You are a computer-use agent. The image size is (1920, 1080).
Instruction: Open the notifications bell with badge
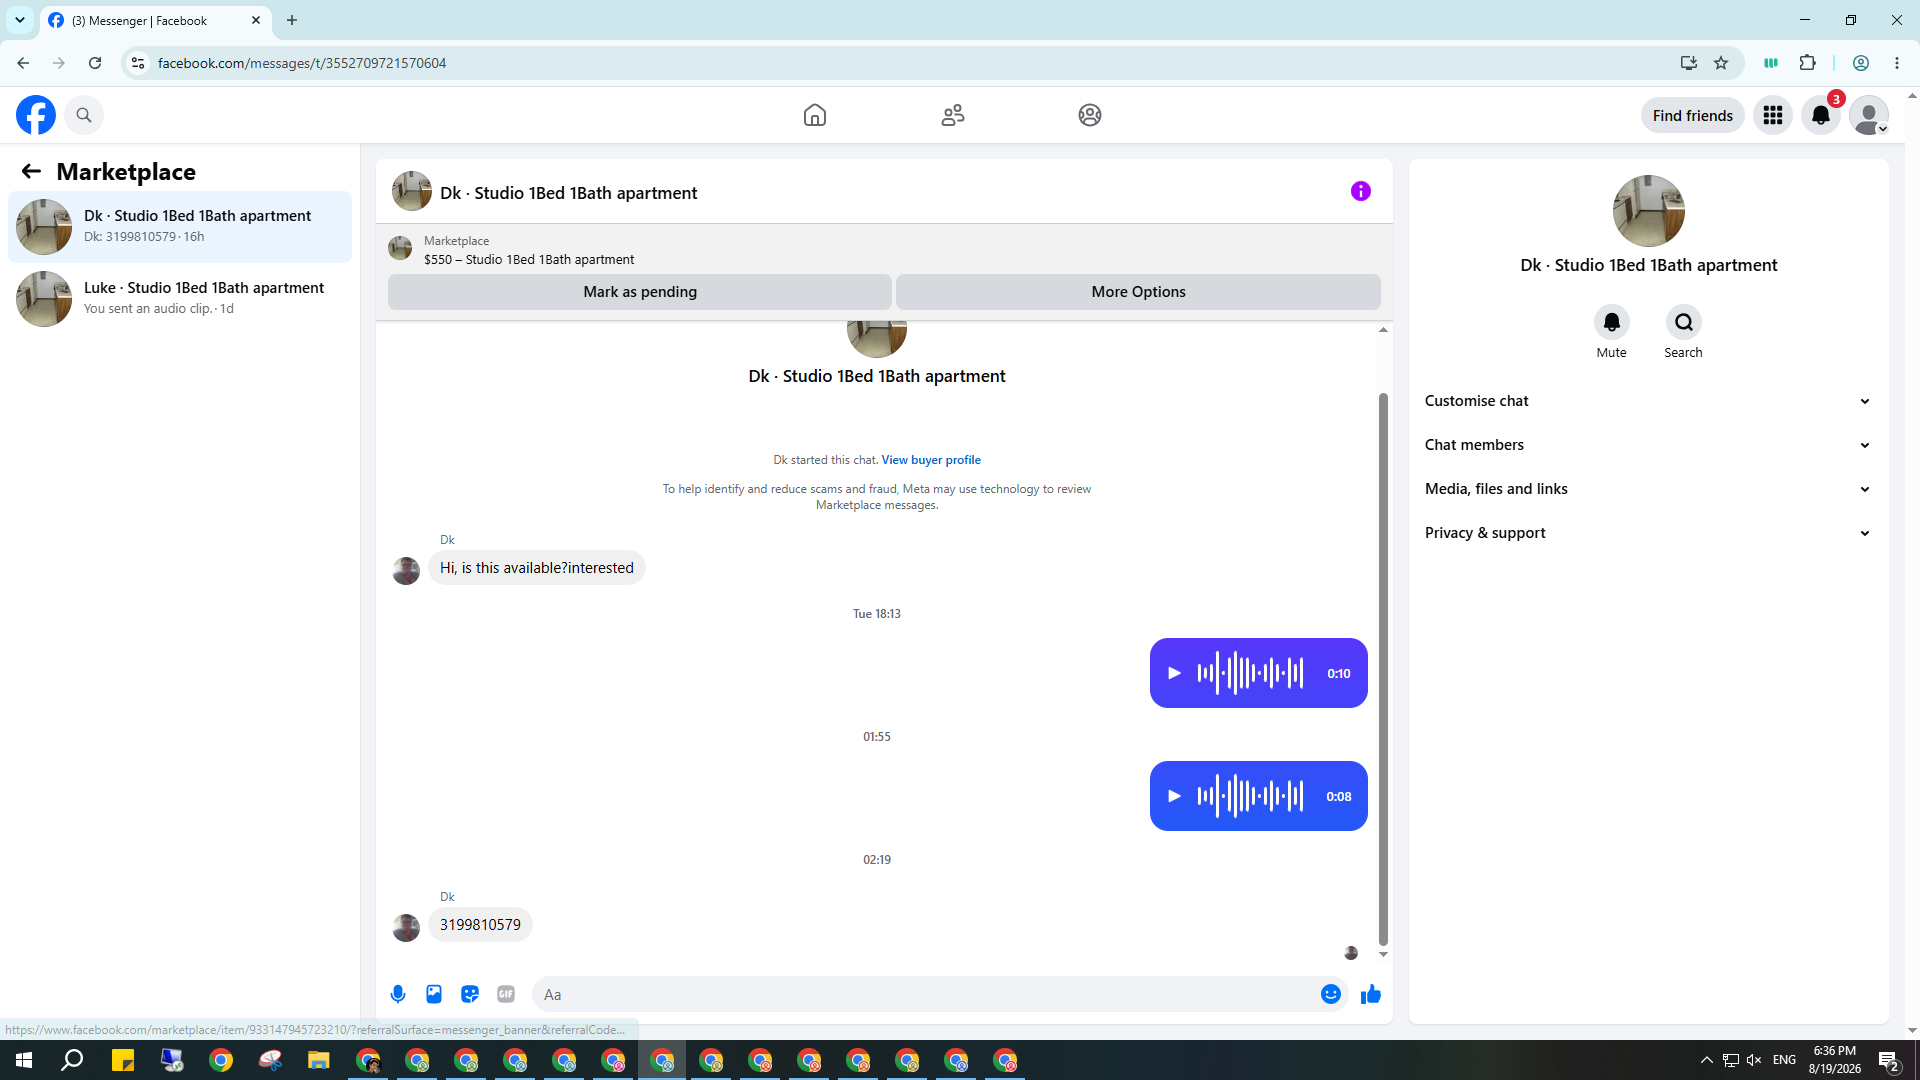[x=1821, y=115]
